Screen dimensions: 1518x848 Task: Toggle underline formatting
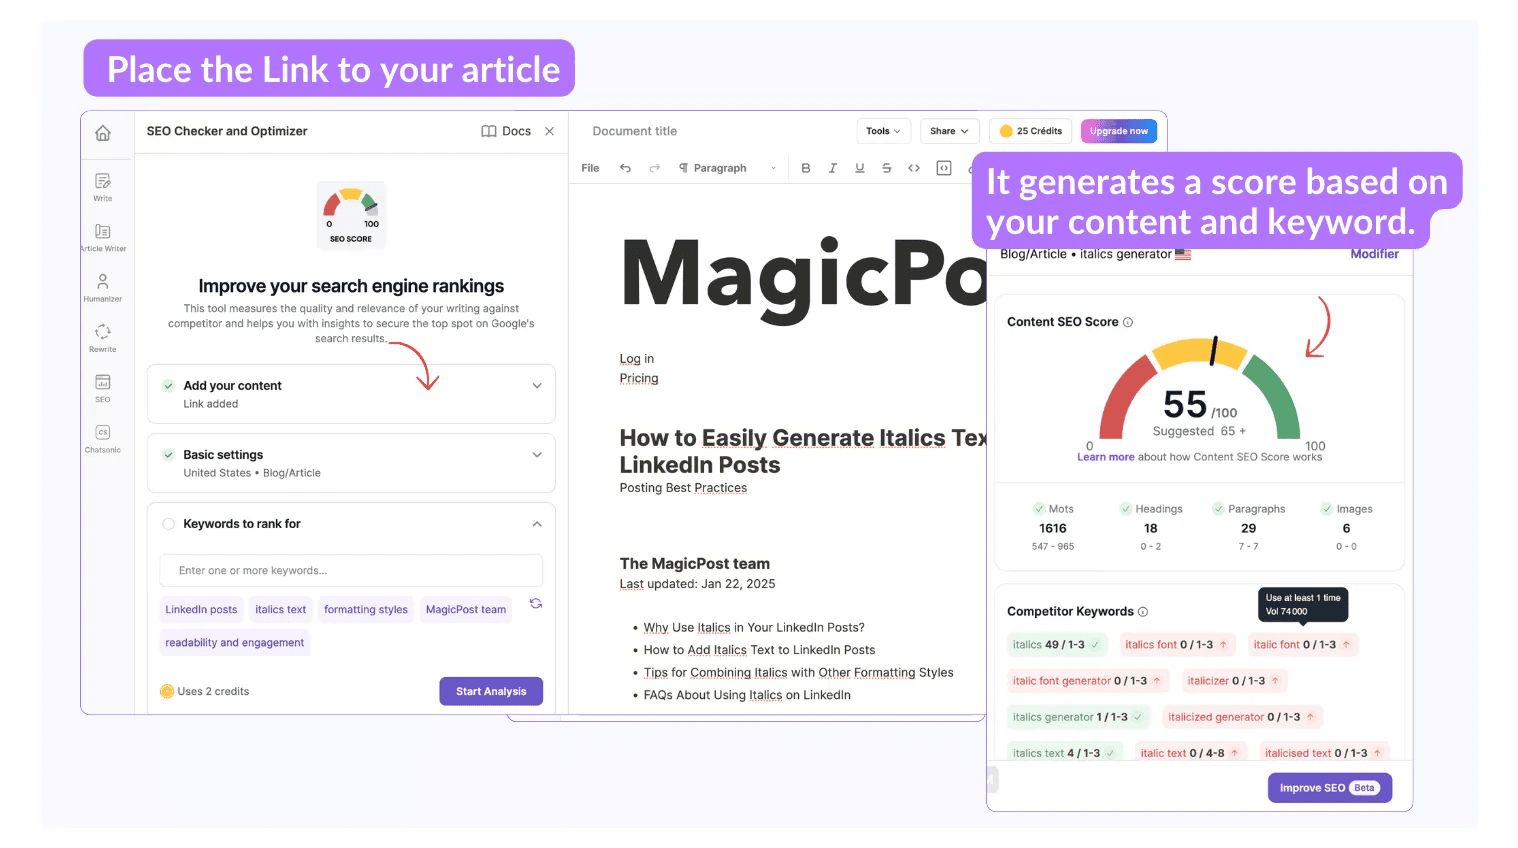pyautogui.click(x=860, y=168)
